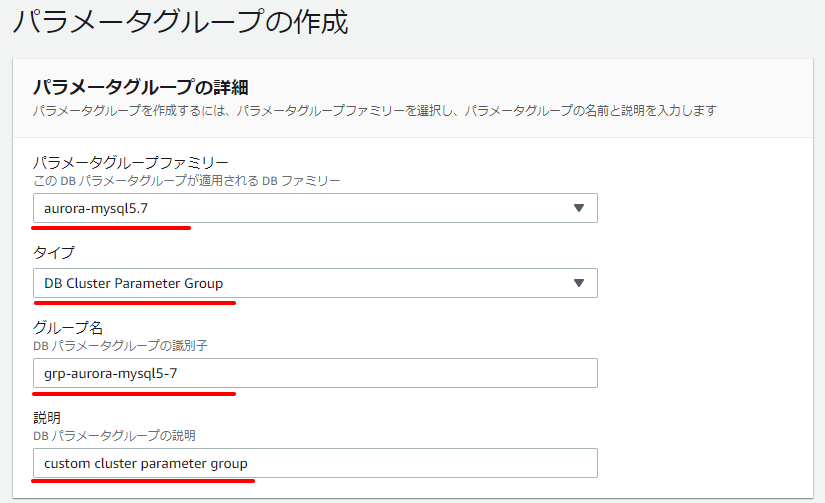
Task: Open the パラメータグループファミリー dropdown arrow
Action: click(579, 208)
